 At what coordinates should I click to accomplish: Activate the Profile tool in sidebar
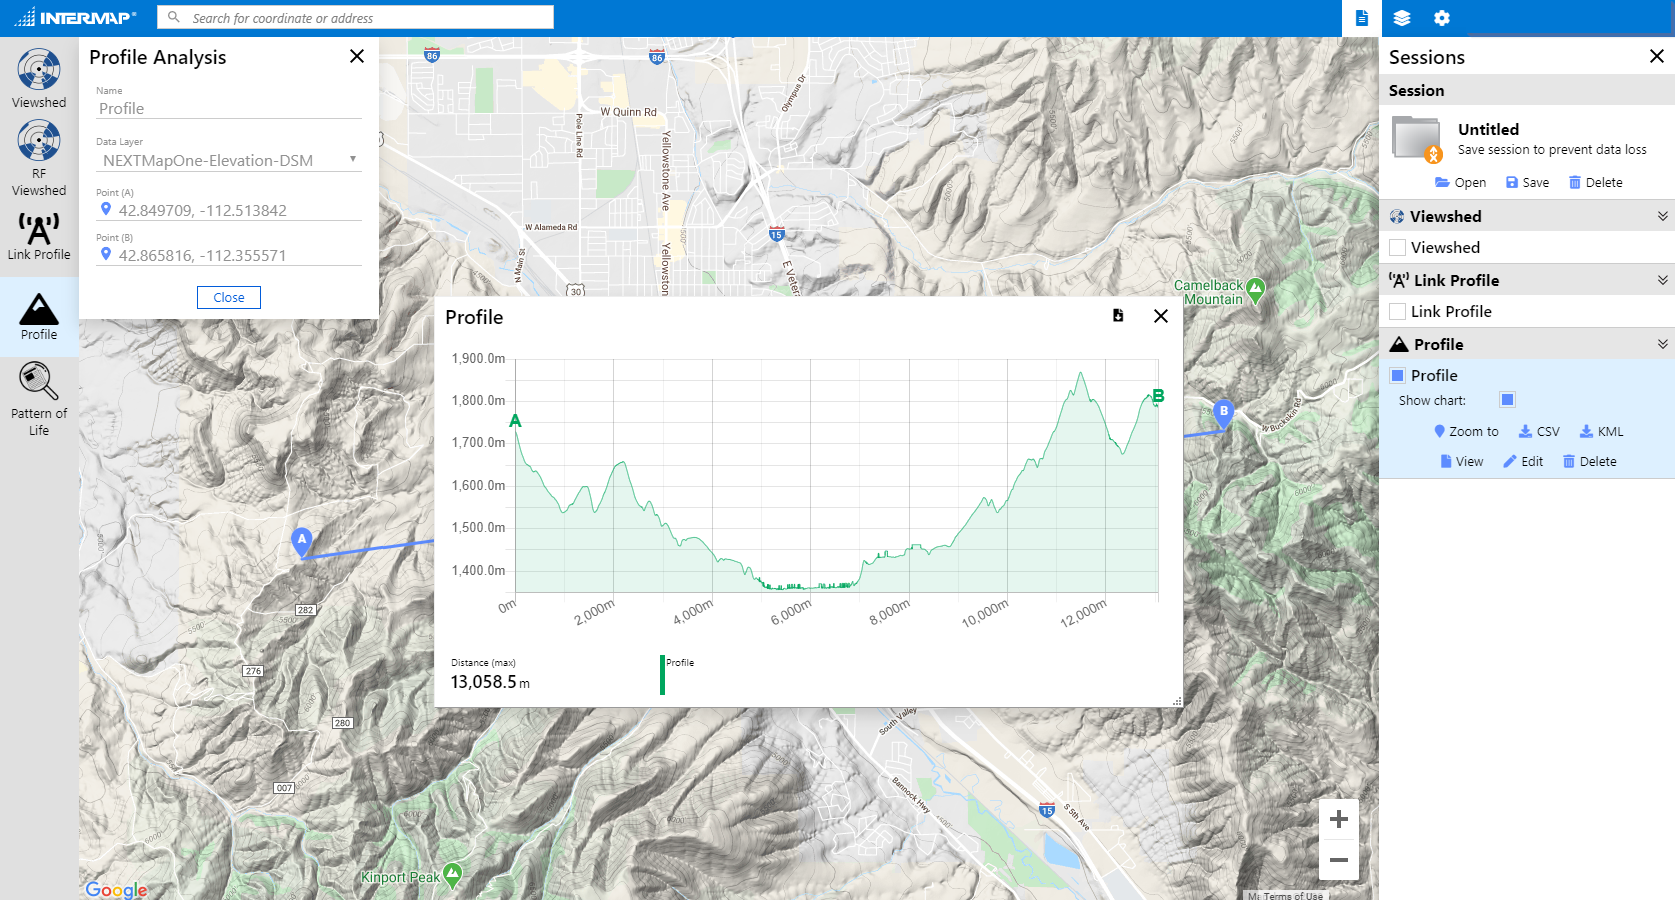pos(39,312)
